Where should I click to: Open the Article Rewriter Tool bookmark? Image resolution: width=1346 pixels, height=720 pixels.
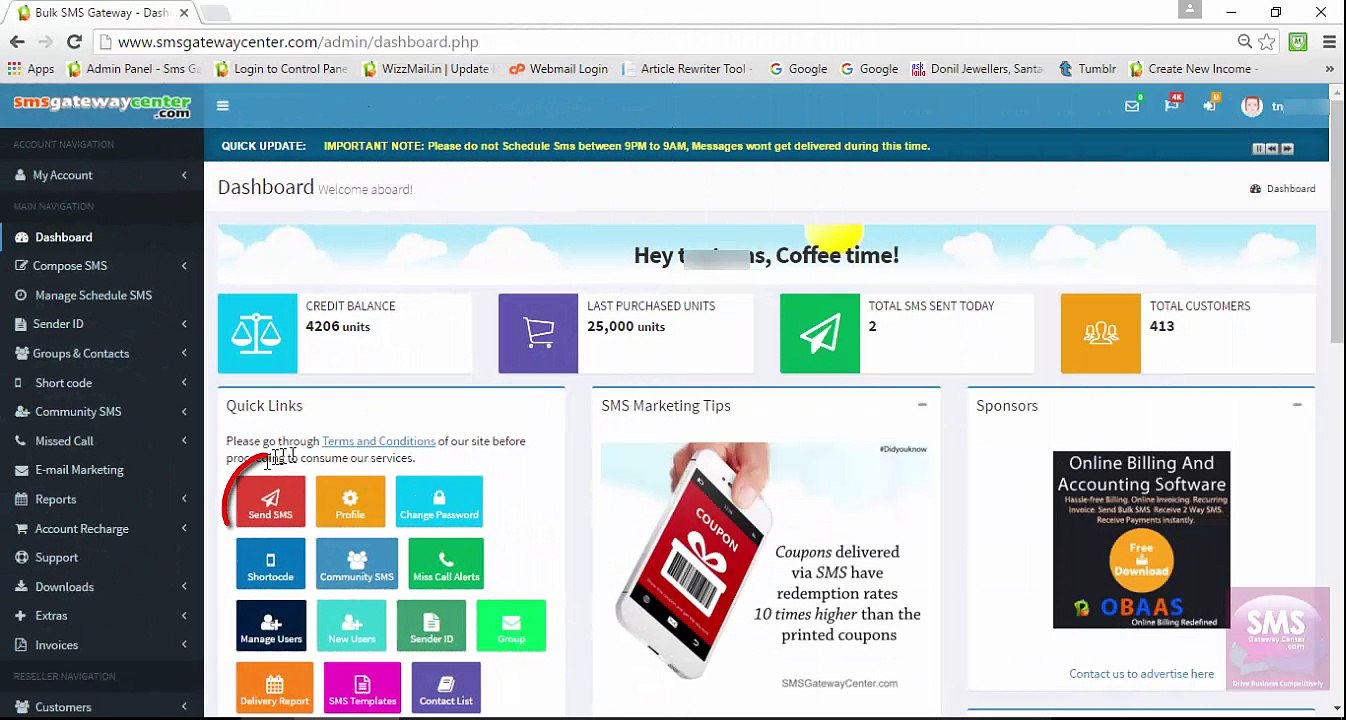[686, 69]
